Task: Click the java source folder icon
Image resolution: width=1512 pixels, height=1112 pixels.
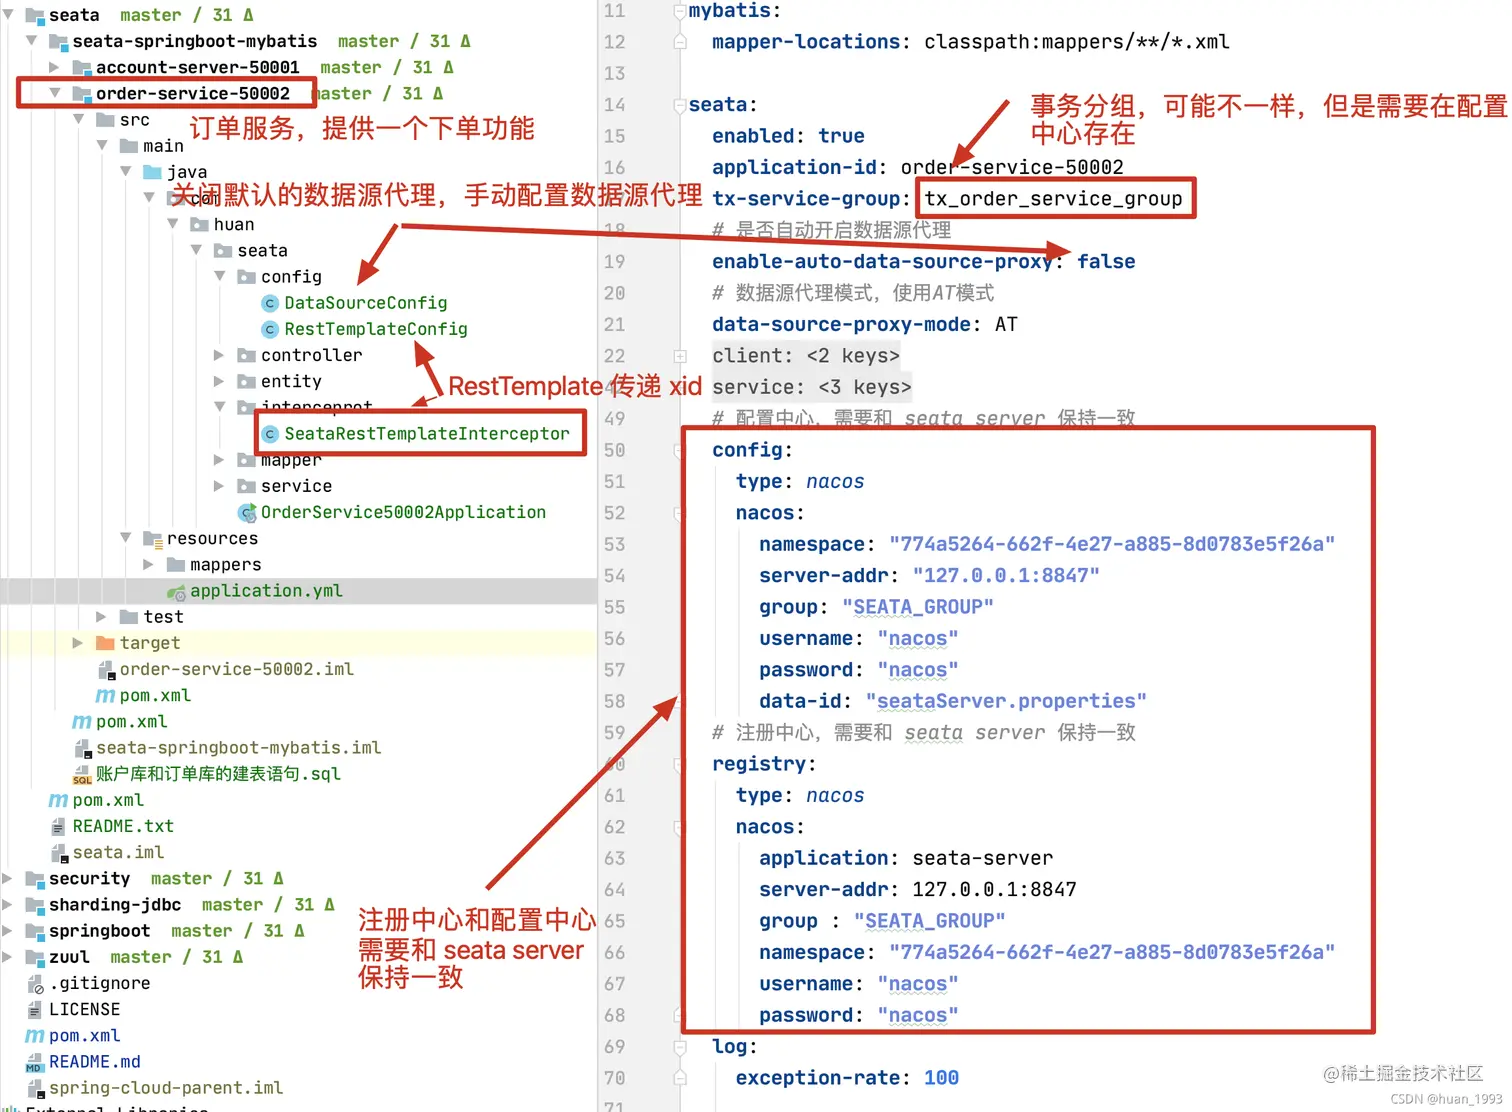Action: (x=152, y=172)
